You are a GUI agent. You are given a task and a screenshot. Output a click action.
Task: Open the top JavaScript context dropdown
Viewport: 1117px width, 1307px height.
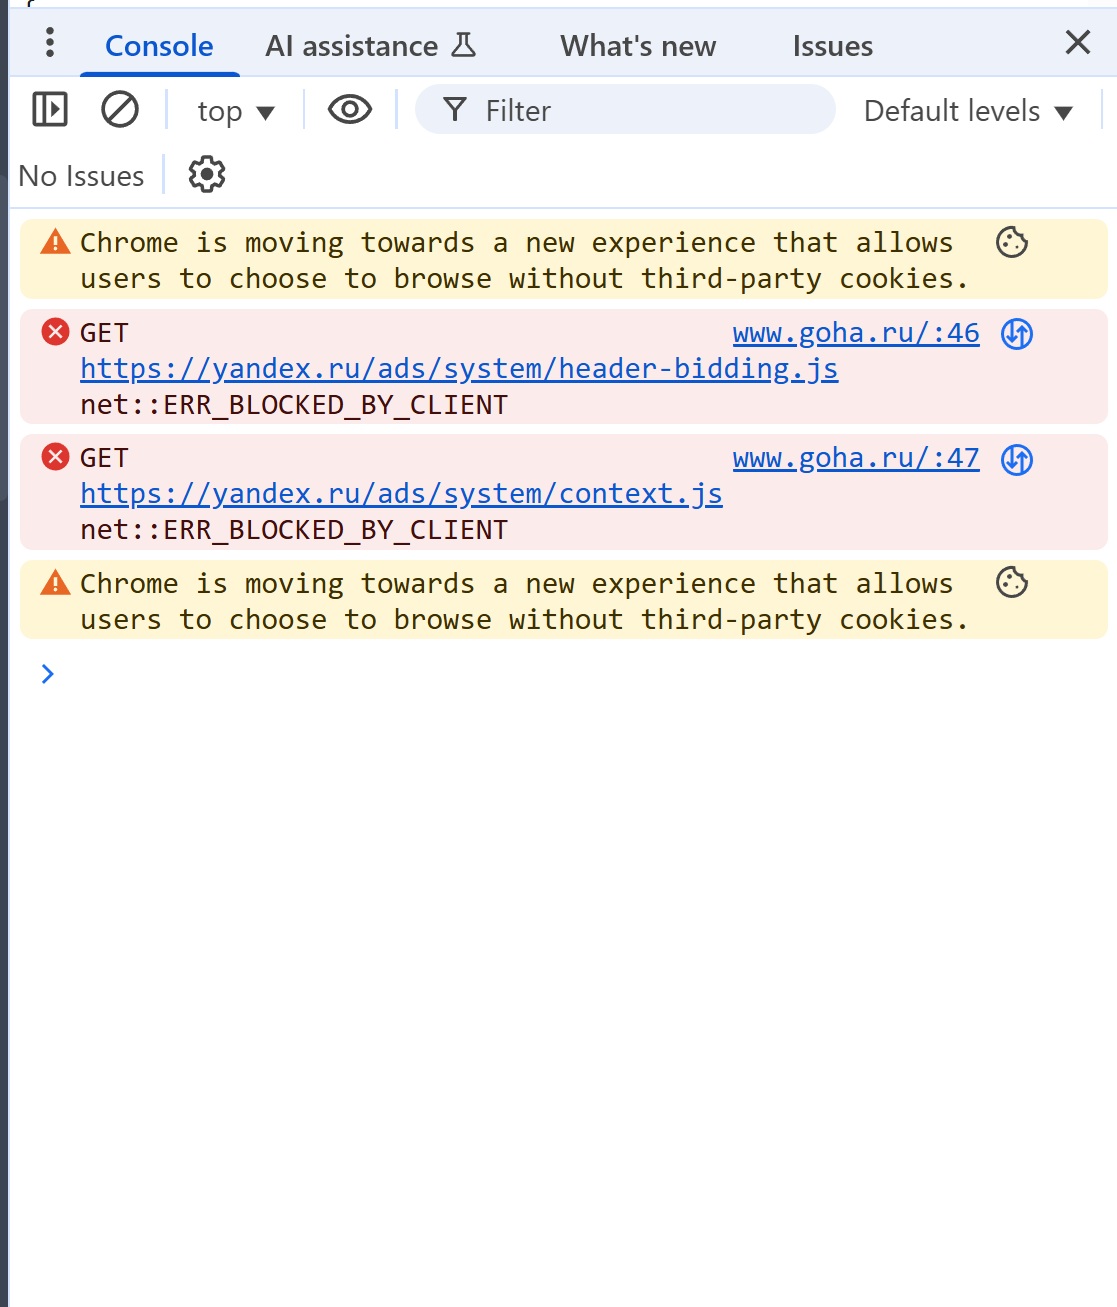point(235,111)
